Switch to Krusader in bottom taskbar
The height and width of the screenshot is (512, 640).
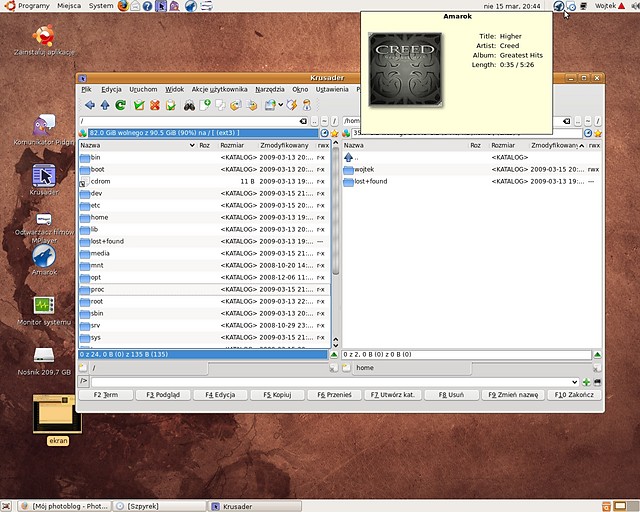click(256, 506)
